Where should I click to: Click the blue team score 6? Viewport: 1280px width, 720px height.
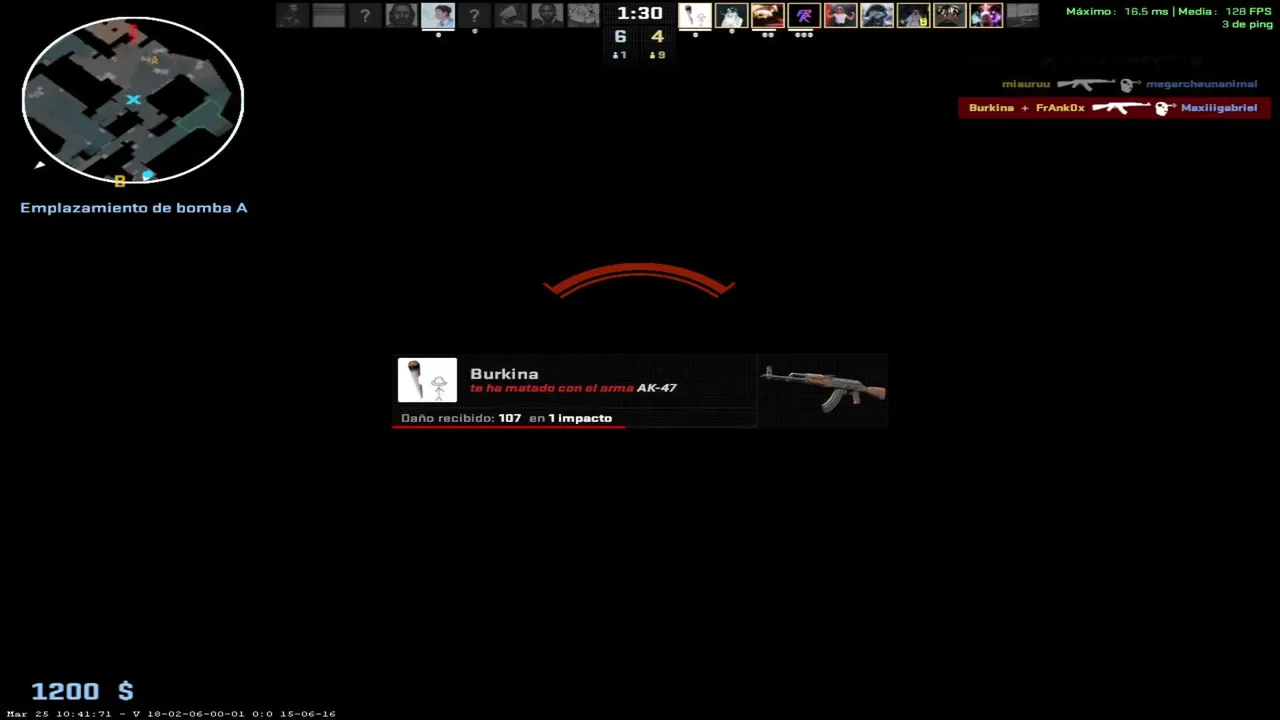coord(620,37)
